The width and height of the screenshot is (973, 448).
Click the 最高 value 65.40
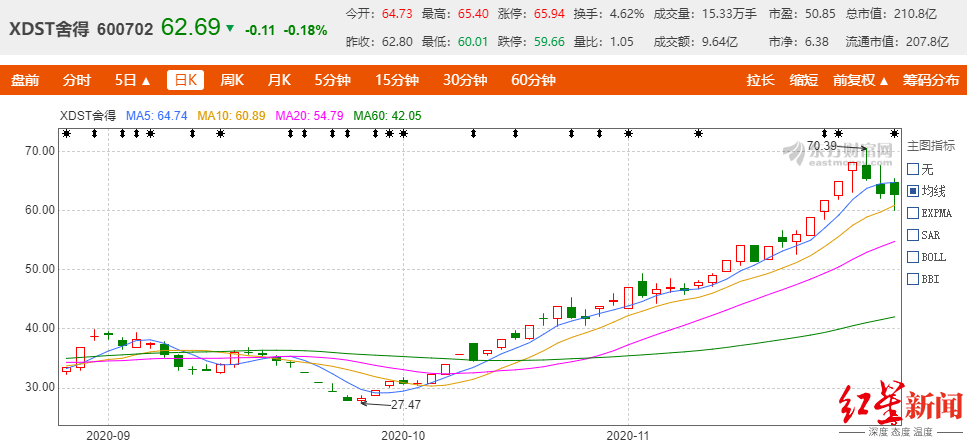(473, 13)
